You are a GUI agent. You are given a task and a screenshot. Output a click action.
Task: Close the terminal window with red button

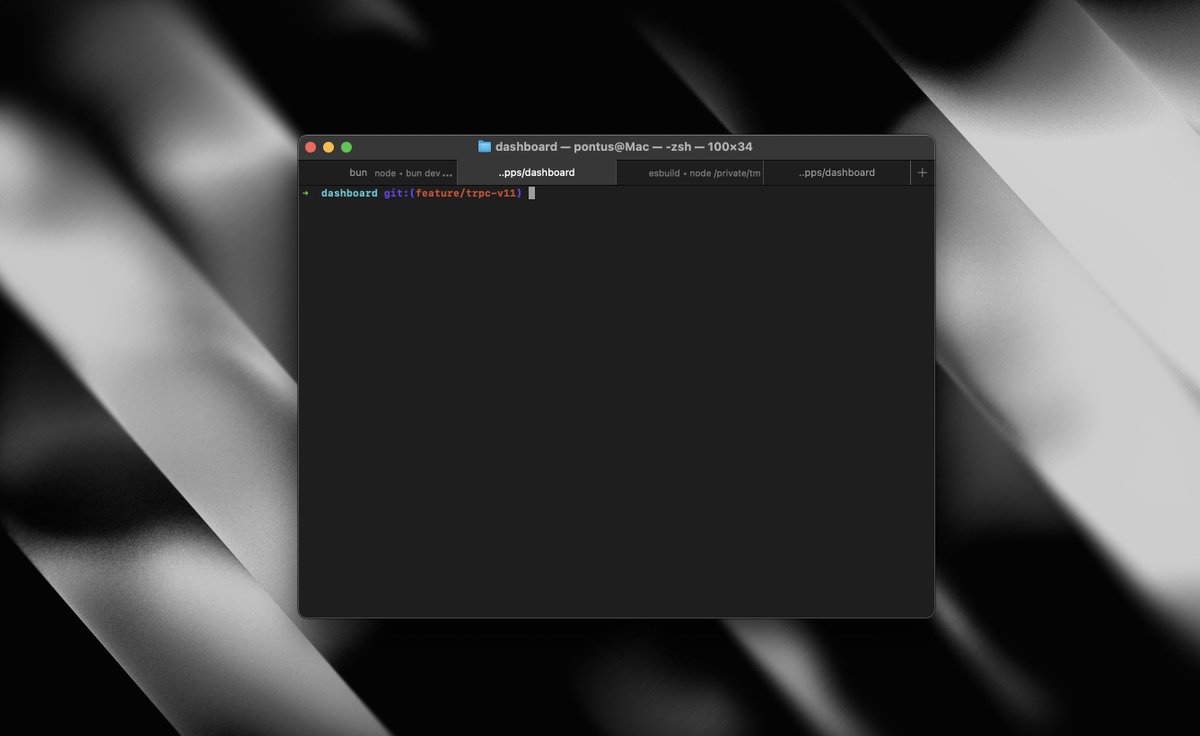pyautogui.click(x=310, y=147)
